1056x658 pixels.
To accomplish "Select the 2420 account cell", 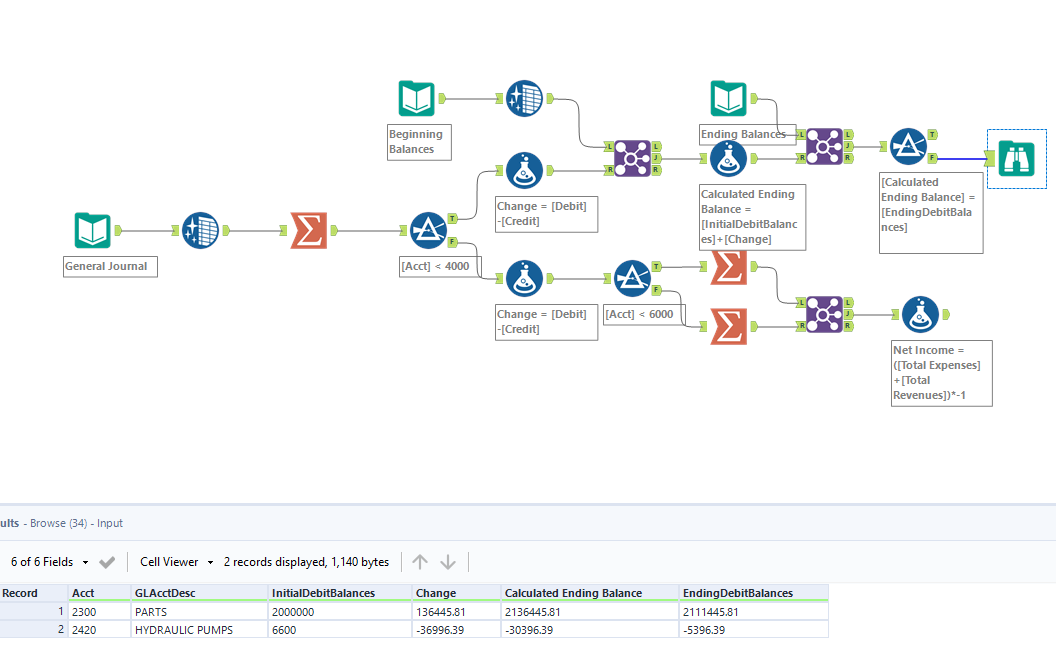I will 100,630.
